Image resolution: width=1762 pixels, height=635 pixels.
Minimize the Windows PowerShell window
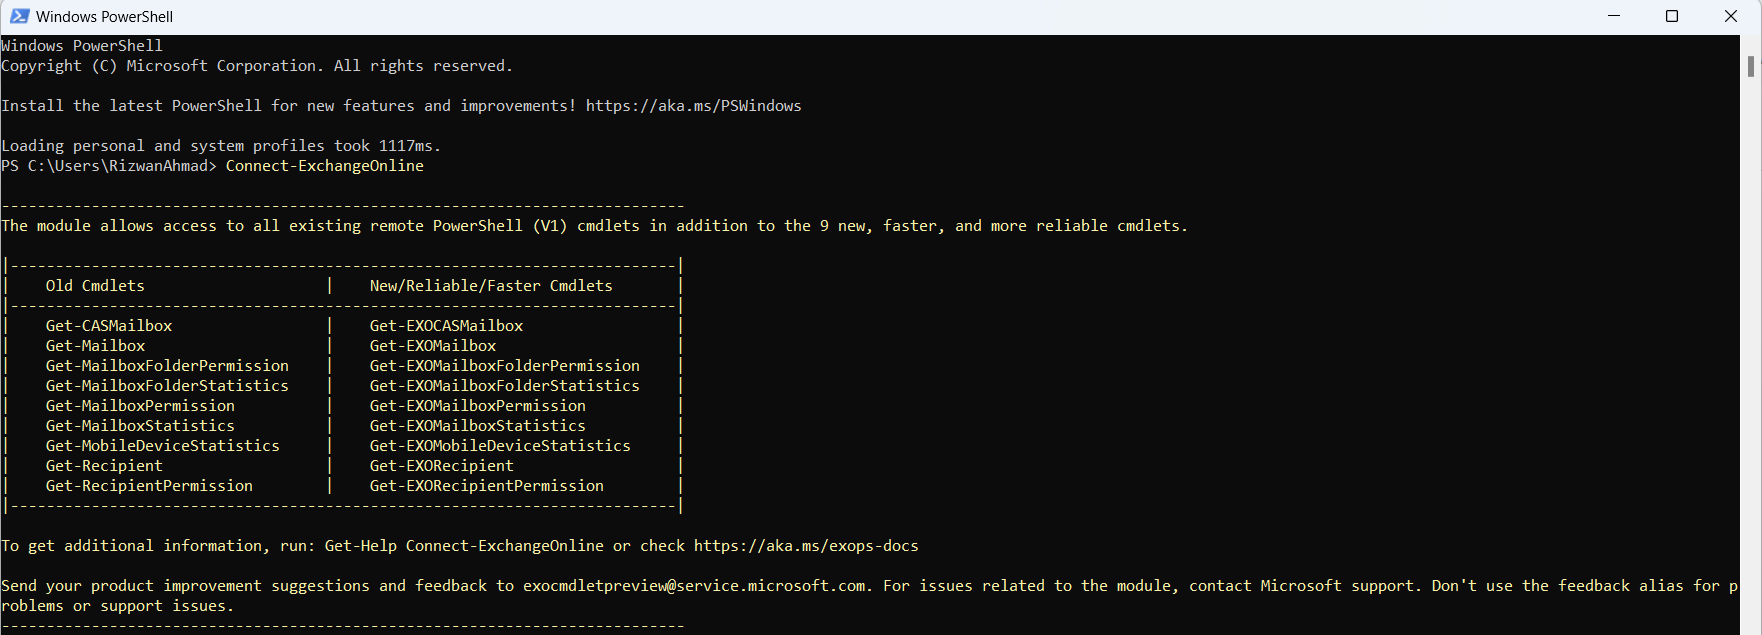pyautogui.click(x=1614, y=16)
